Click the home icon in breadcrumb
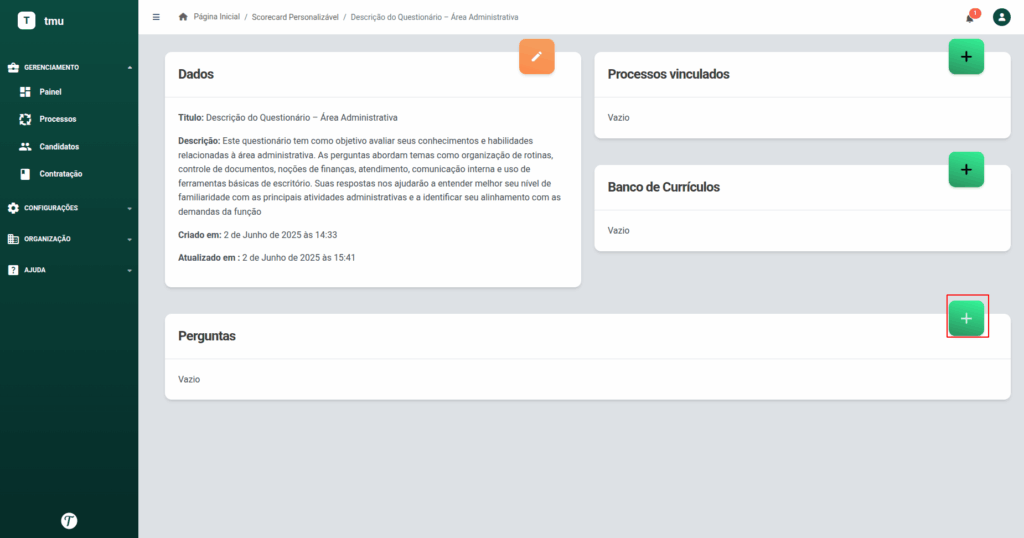The height and width of the screenshot is (538, 1024). [183, 17]
